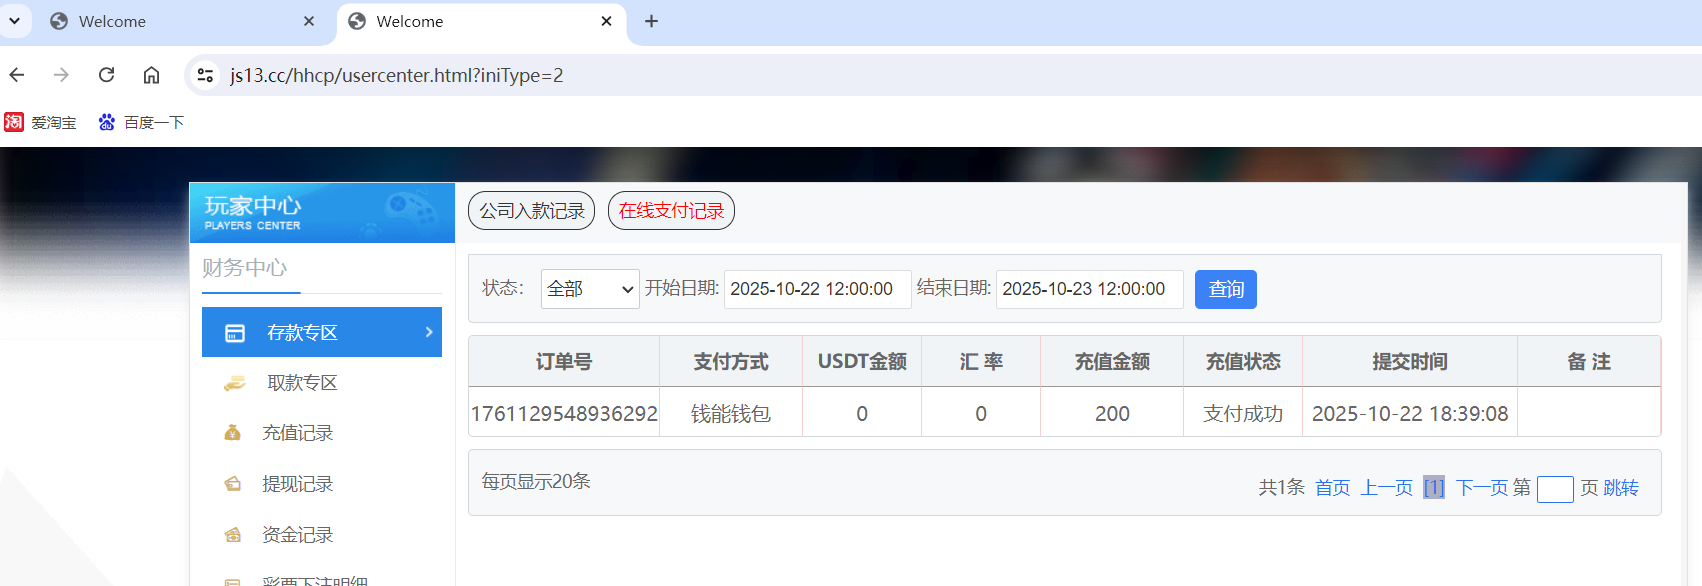Screen dimensions: 1702x586
Task: Click the 存款专区 card icon
Action: click(x=235, y=333)
